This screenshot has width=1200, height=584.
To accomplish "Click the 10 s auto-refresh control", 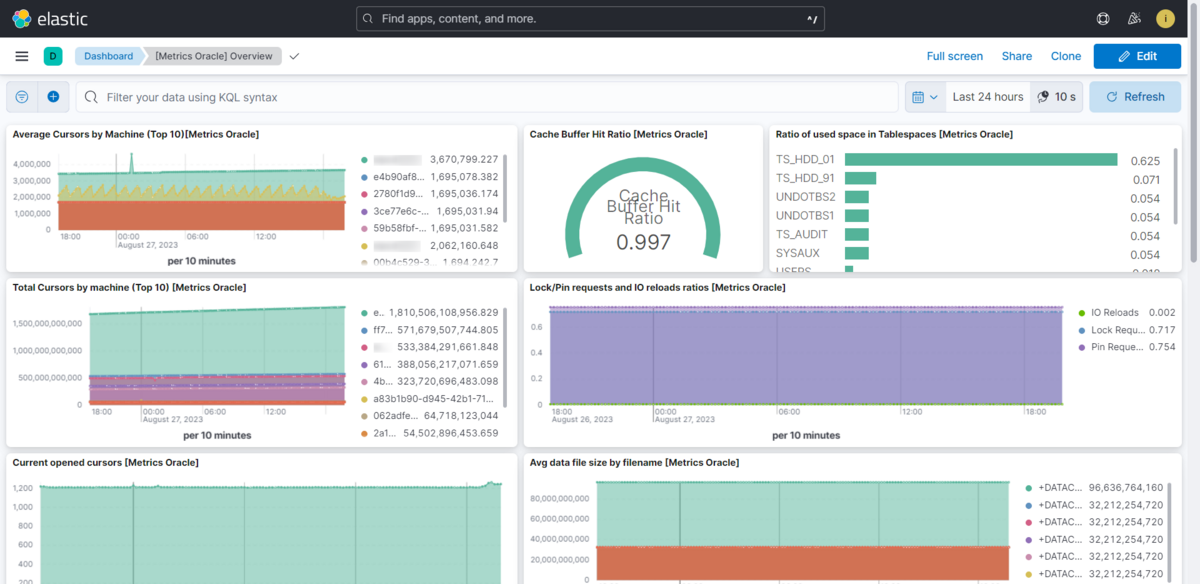I will coord(1056,96).
